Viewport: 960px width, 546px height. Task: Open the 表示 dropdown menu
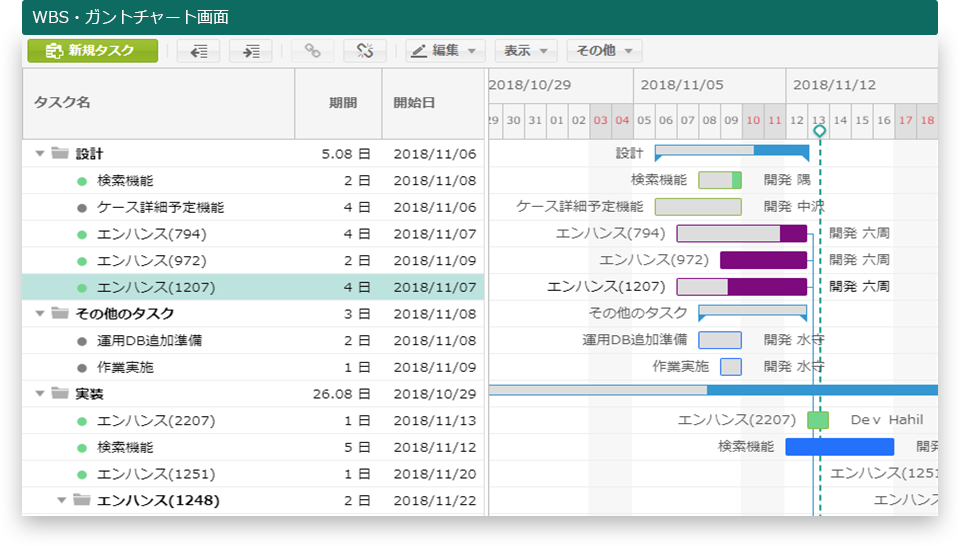[x=526, y=51]
